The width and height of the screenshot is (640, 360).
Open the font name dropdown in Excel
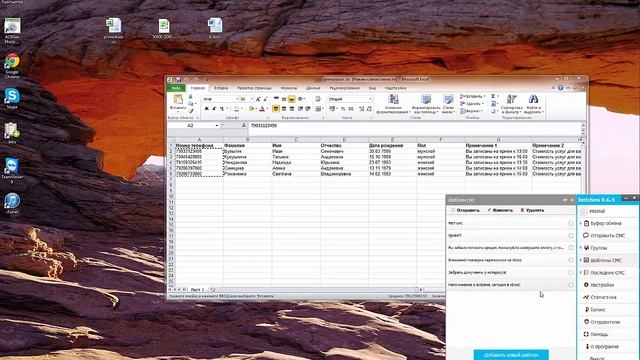[237, 99]
